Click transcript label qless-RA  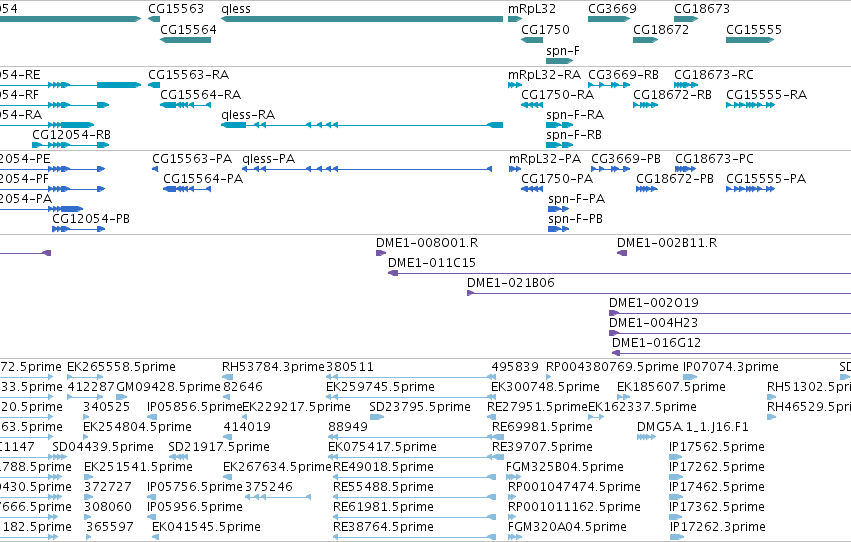(248, 114)
